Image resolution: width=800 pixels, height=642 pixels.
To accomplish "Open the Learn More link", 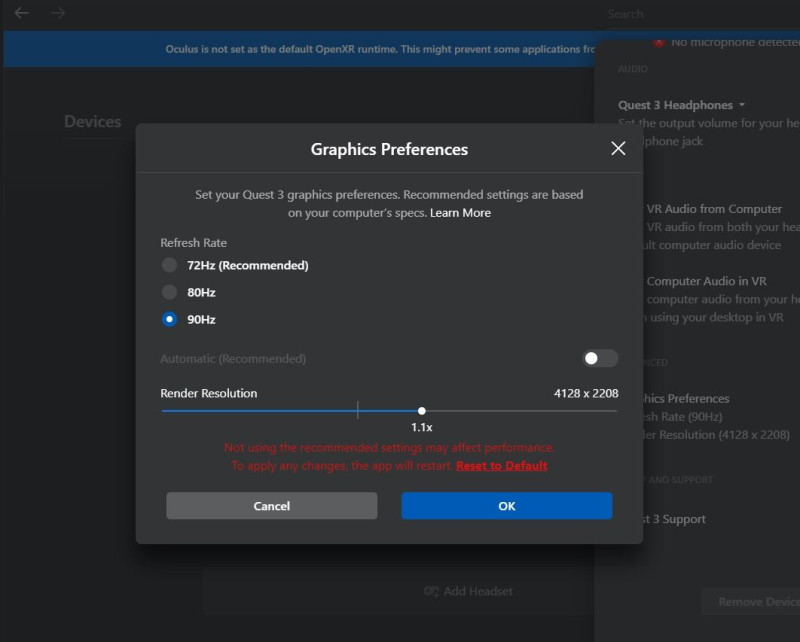I will [460, 213].
